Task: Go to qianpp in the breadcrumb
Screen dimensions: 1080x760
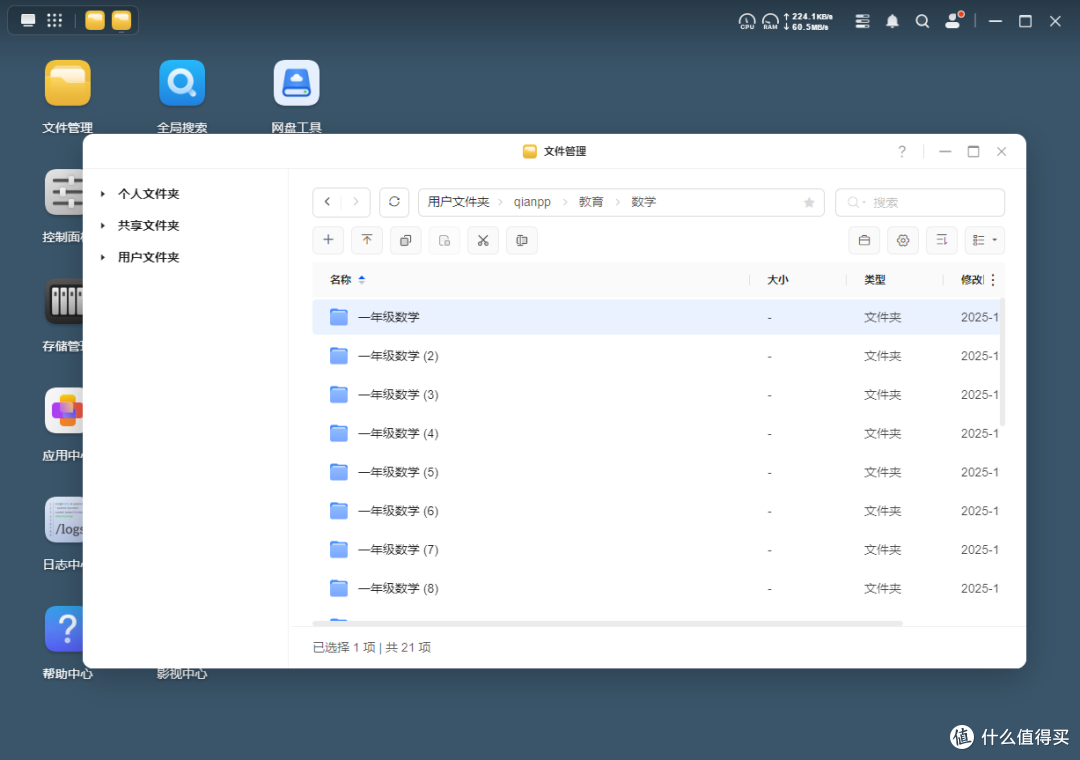Action: coord(532,202)
